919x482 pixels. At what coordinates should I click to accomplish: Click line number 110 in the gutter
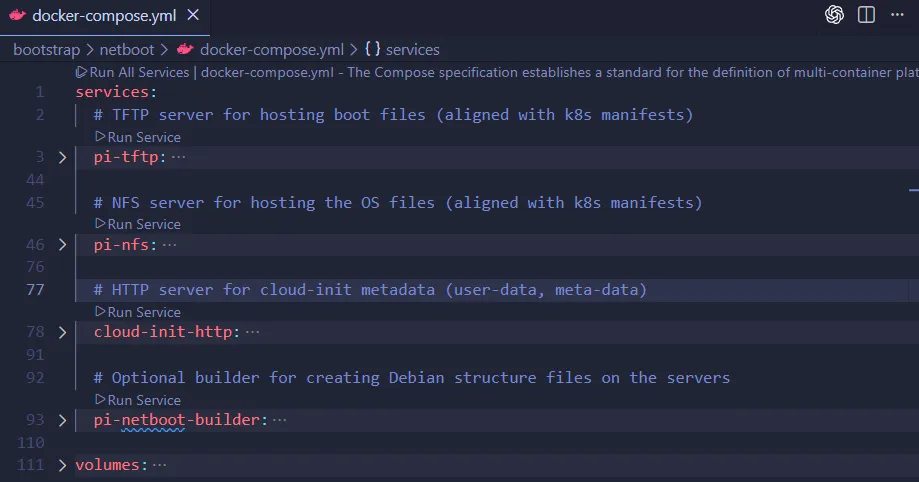(x=31, y=443)
